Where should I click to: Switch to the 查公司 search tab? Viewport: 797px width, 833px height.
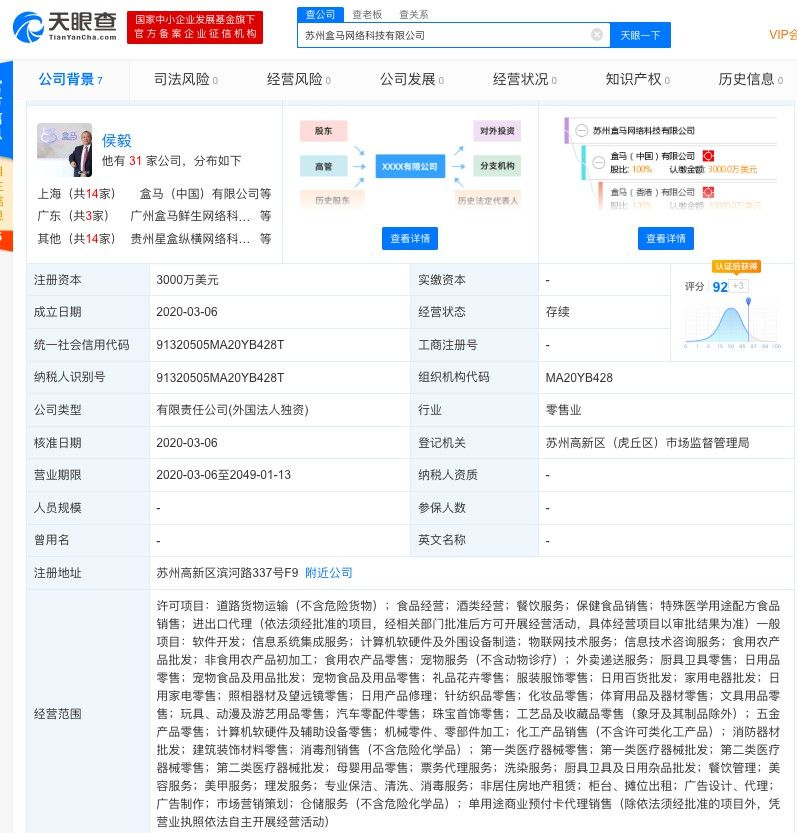tap(320, 14)
